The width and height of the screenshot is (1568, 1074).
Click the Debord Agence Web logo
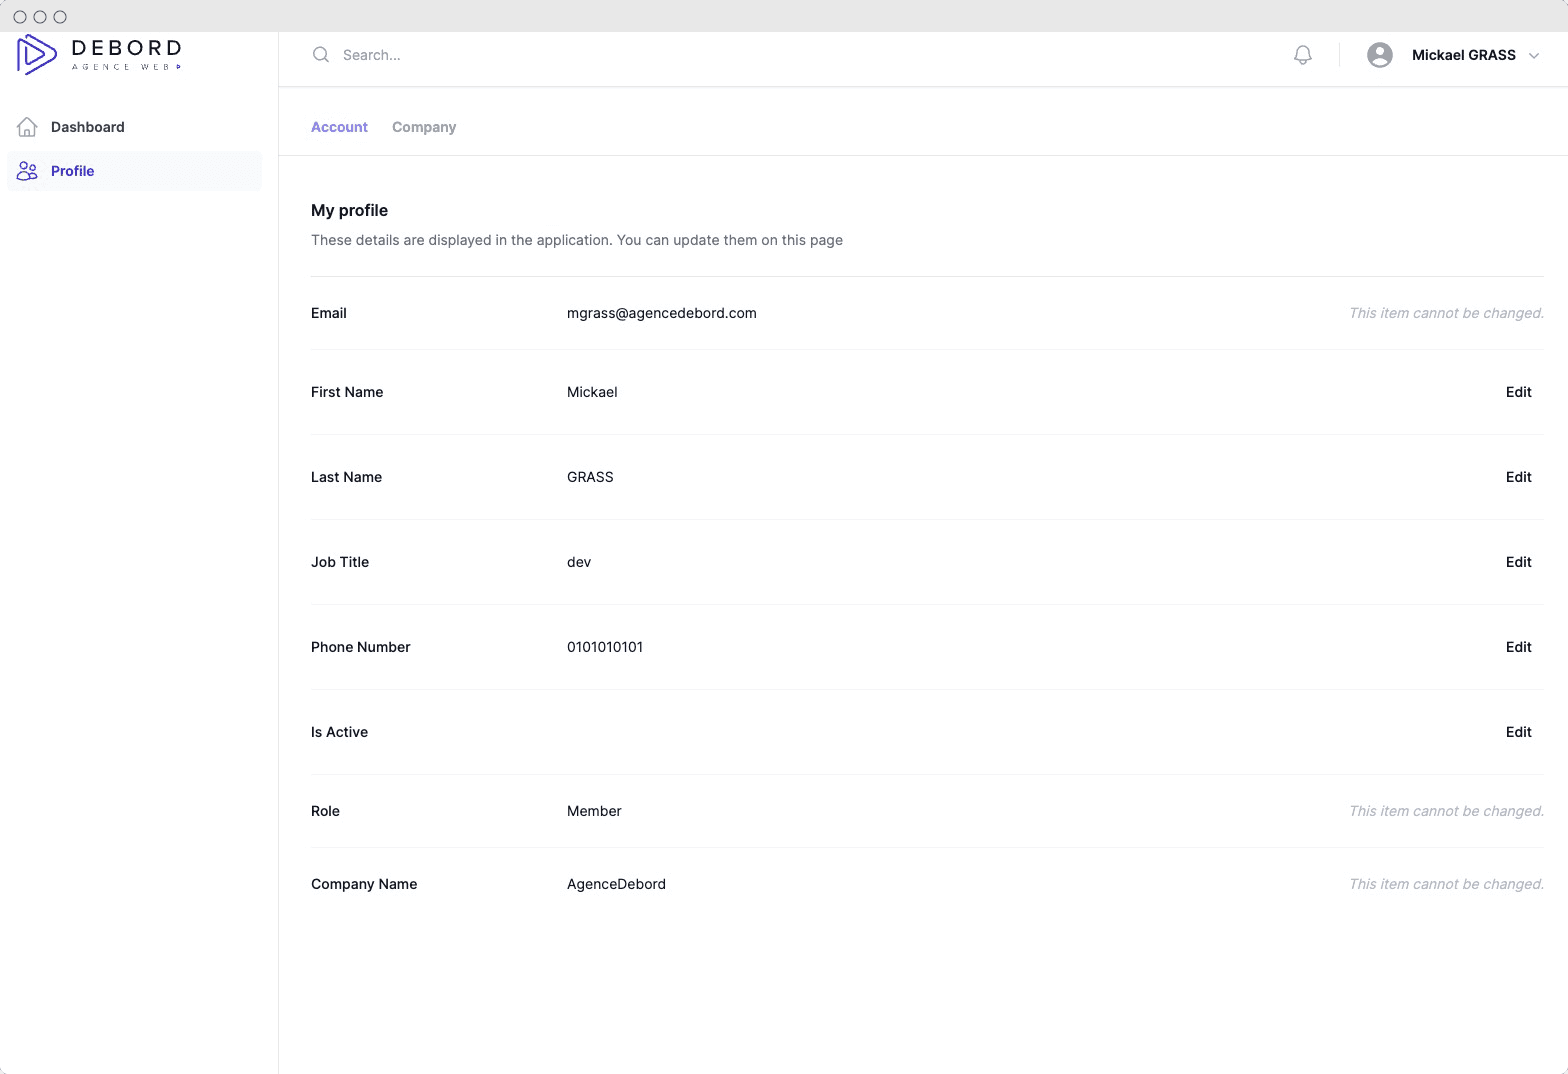[x=99, y=55]
